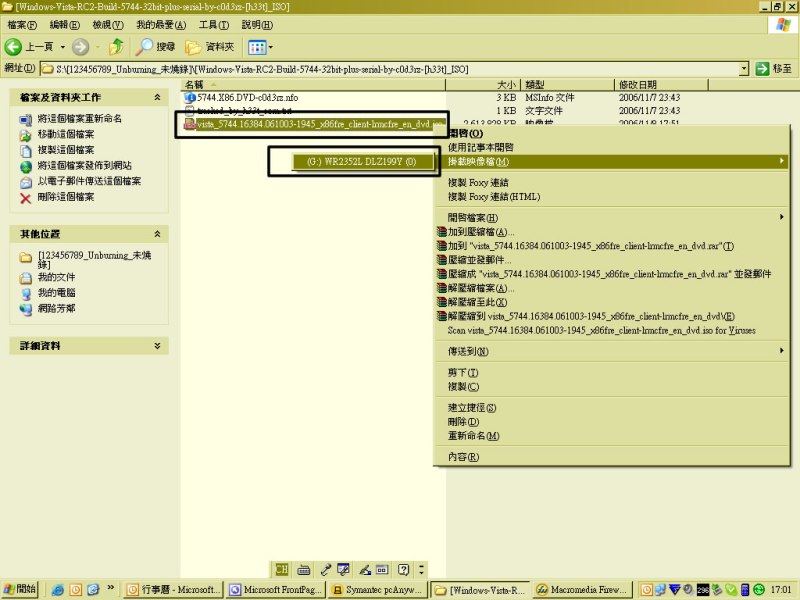
Task: Open the [123456789_Unburning_未燒錄] folder link
Action: [x=94, y=260]
